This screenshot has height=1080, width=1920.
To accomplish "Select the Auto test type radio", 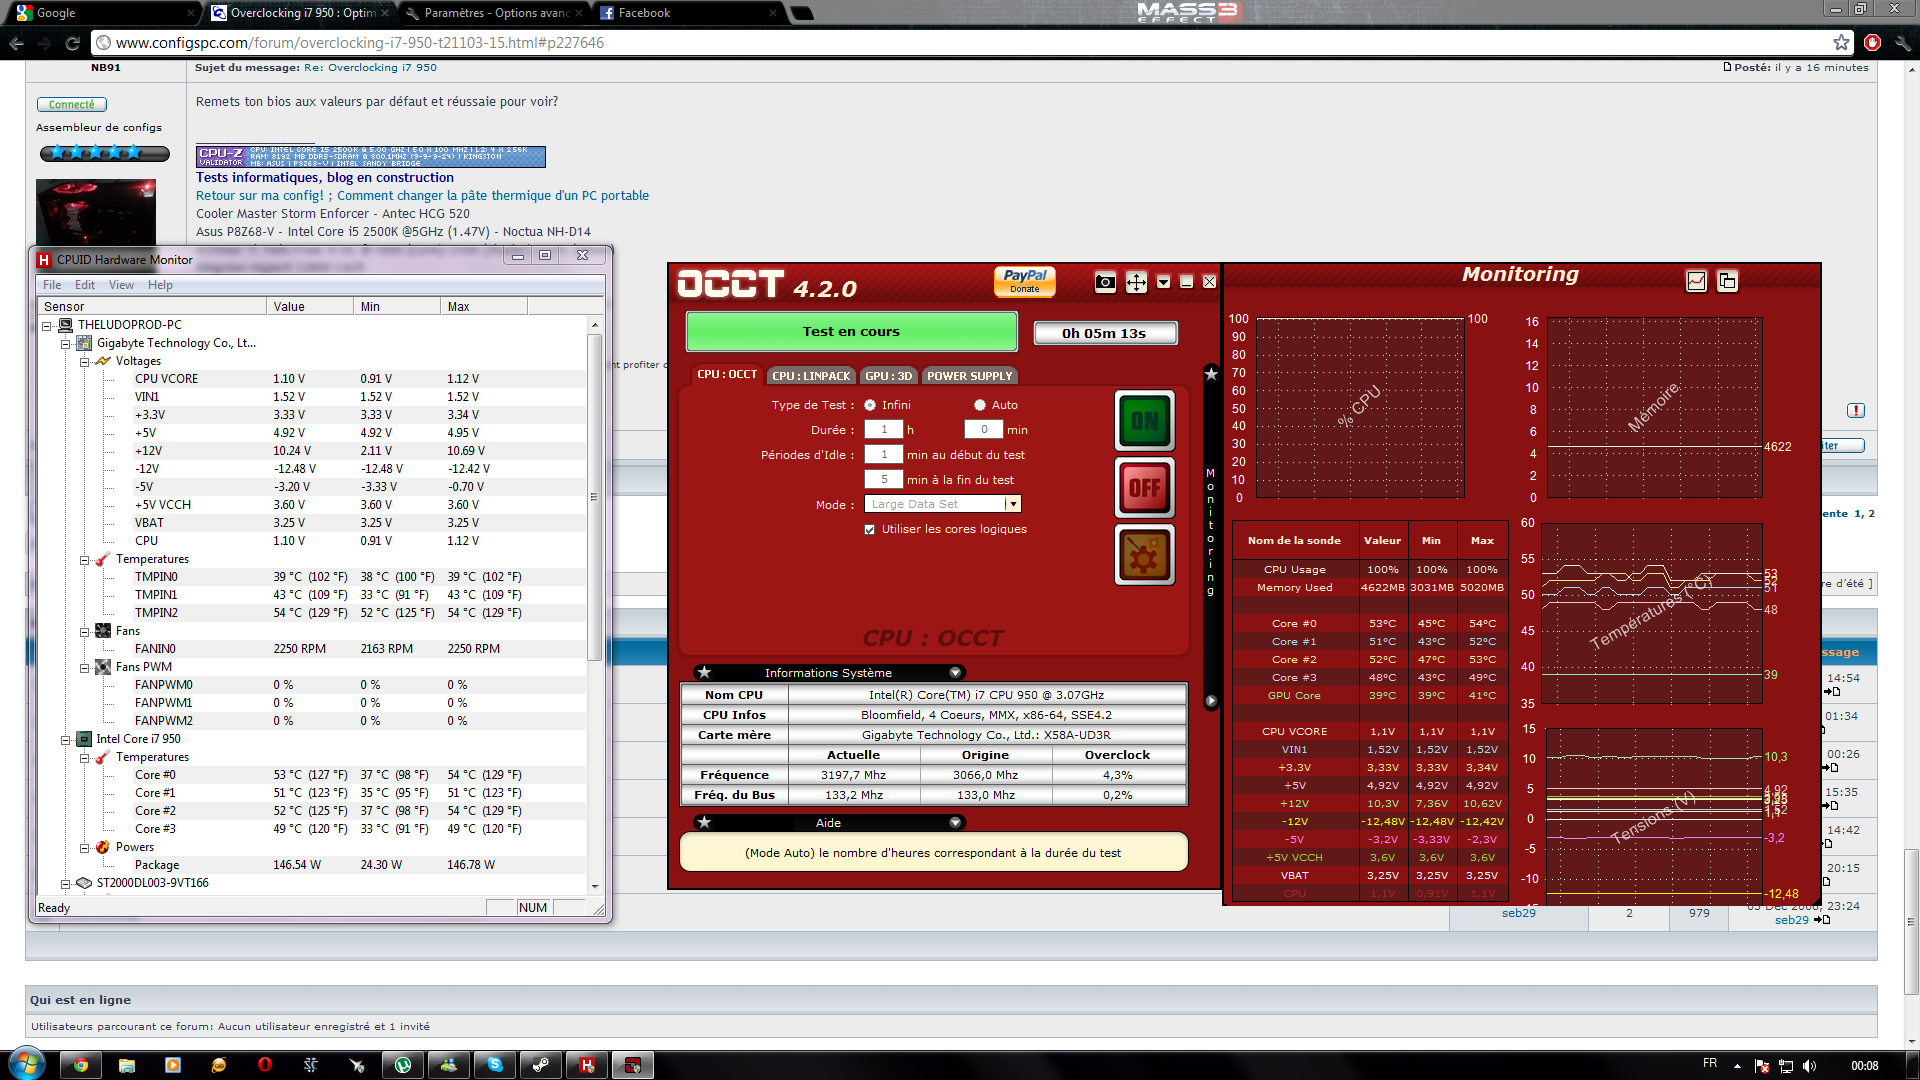I will pos(980,405).
